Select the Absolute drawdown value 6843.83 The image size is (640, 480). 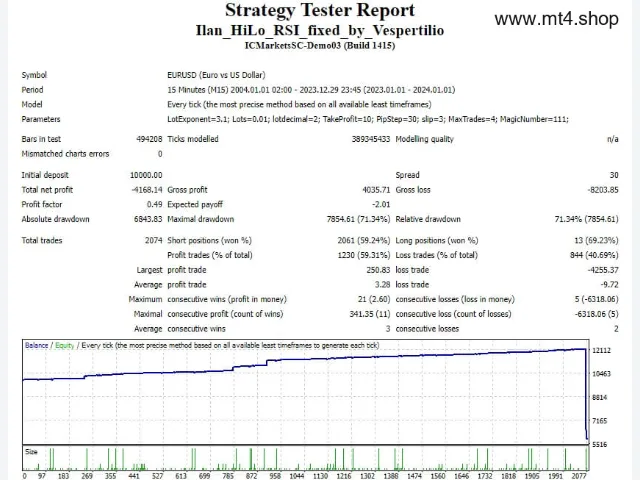(x=148, y=219)
